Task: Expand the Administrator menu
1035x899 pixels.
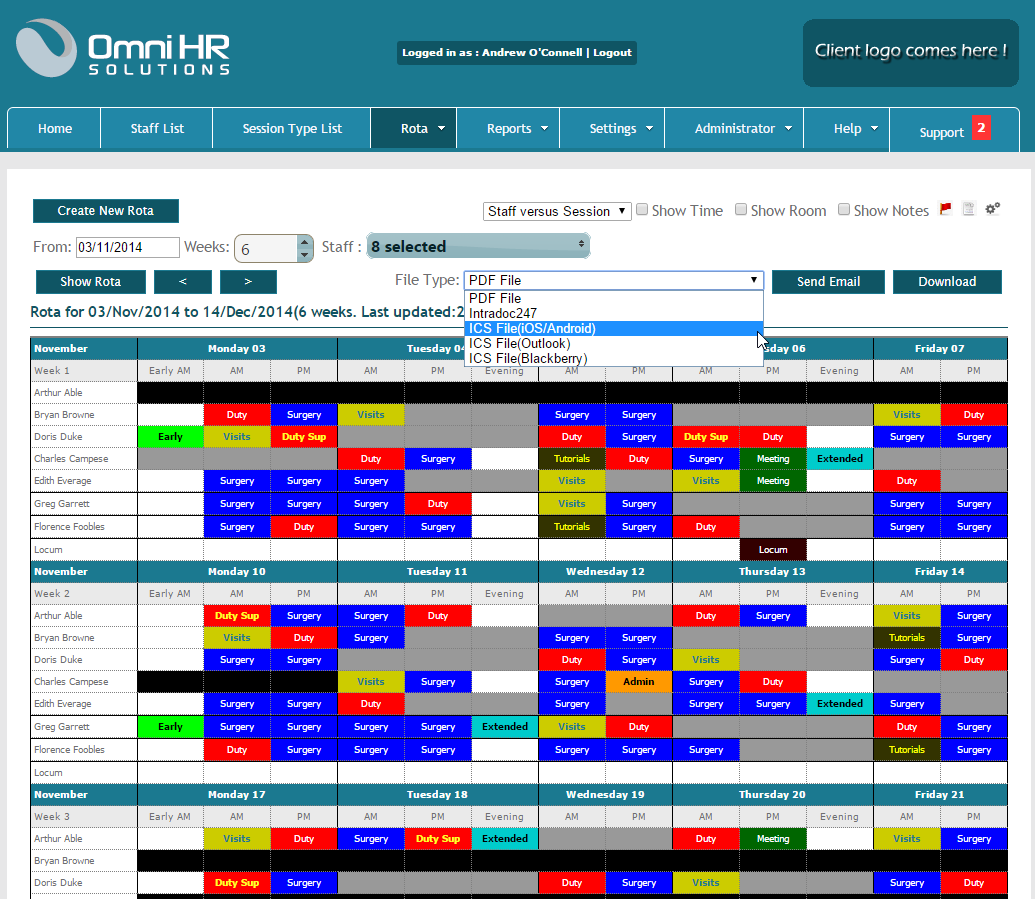Action: [735, 129]
